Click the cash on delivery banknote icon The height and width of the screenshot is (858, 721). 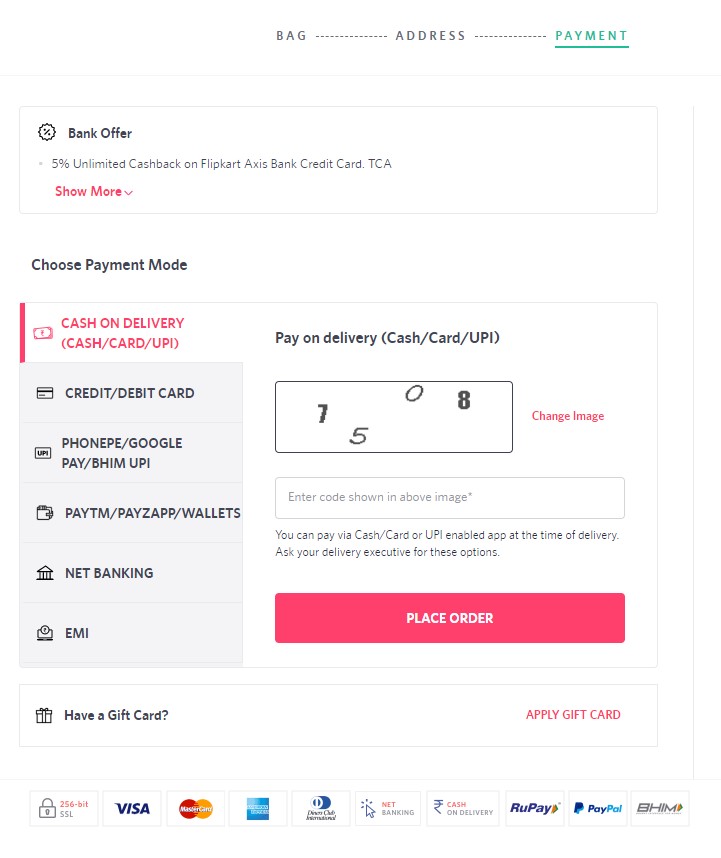pyautogui.click(x=43, y=333)
